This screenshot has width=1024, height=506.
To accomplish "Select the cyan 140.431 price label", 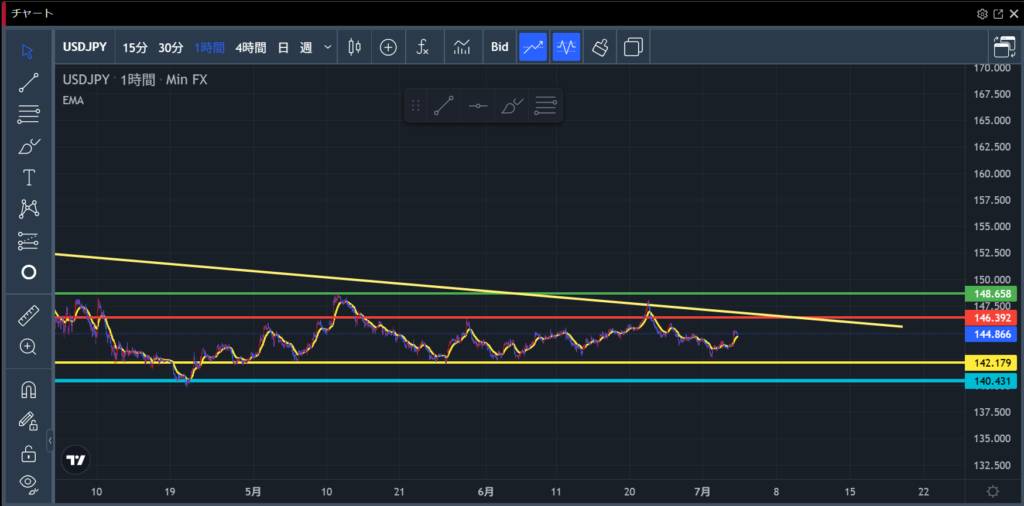I will [990, 381].
